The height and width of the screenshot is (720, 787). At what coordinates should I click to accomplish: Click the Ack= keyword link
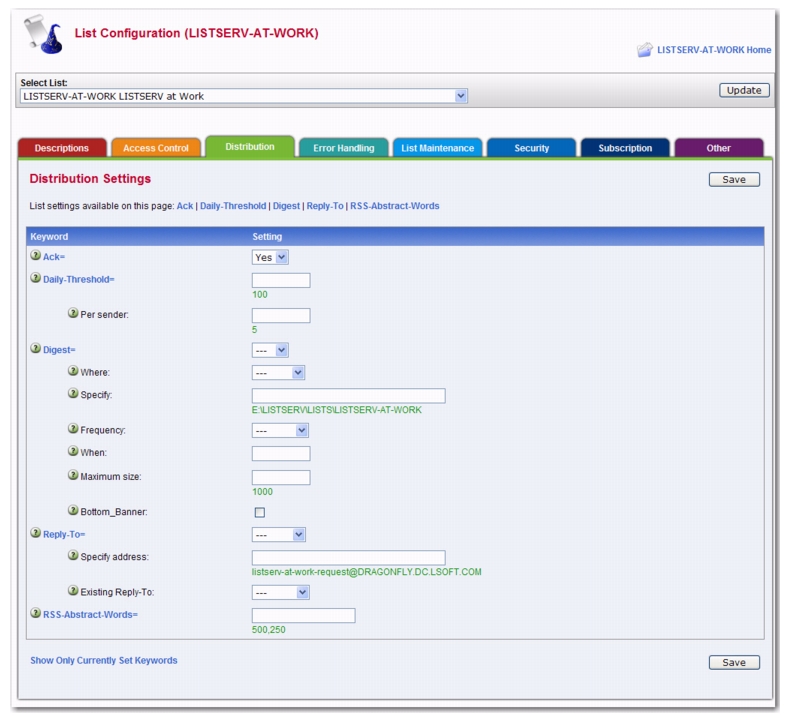pos(54,257)
